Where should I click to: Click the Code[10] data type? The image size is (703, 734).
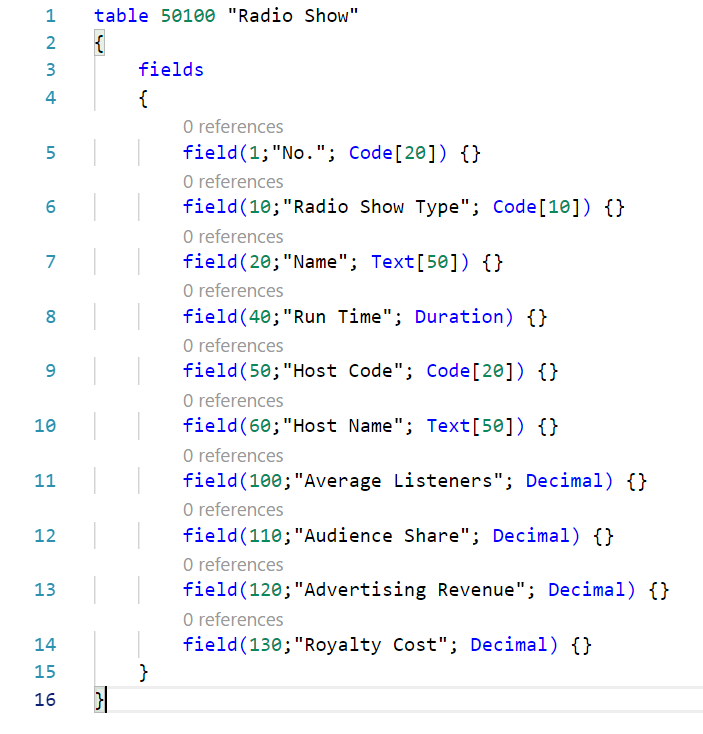(536, 207)
